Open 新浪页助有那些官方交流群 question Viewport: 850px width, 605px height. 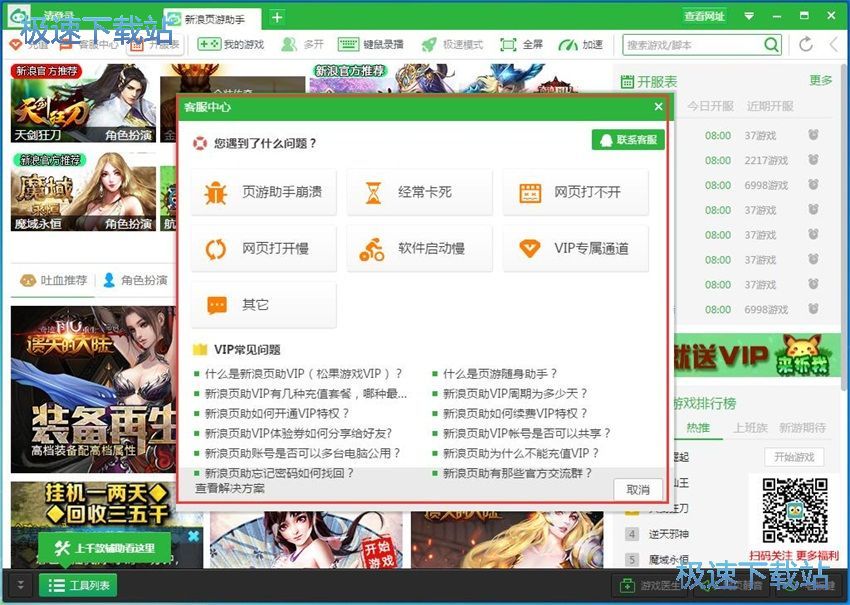coord(517,473)
